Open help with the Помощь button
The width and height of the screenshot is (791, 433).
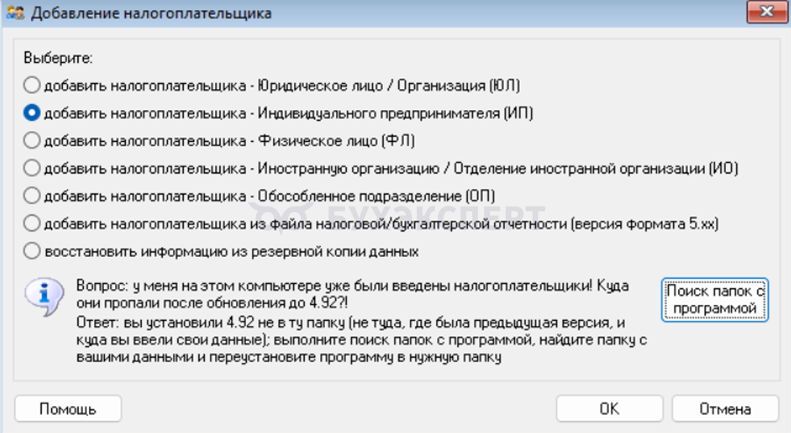pyautogui.click(x=68, y=409)
